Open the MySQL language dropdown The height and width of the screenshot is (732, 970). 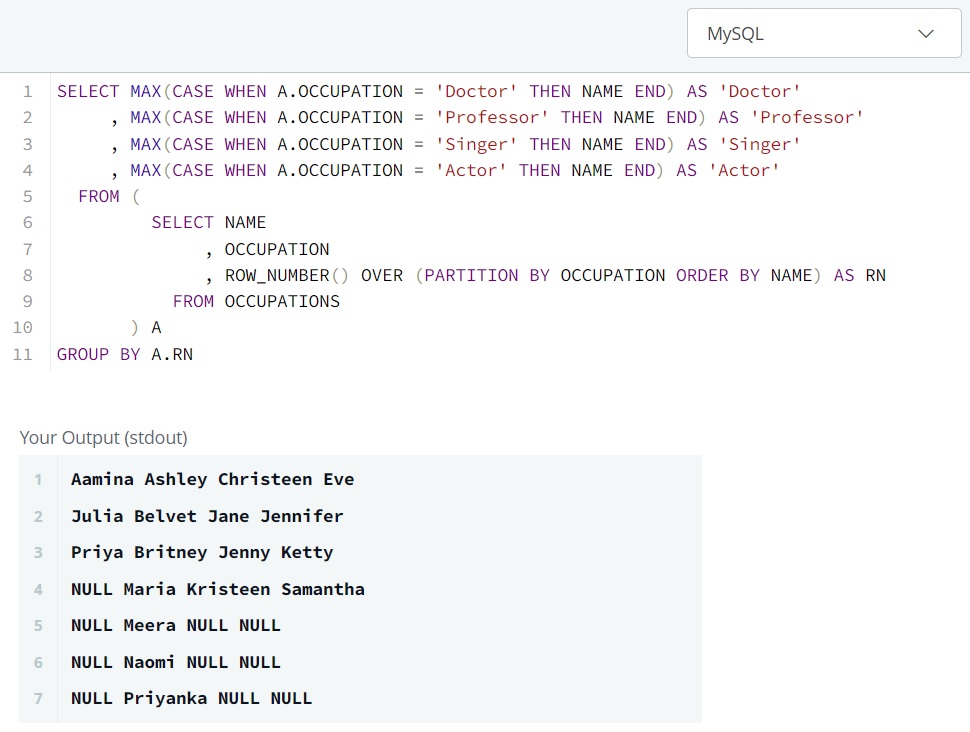824,33
